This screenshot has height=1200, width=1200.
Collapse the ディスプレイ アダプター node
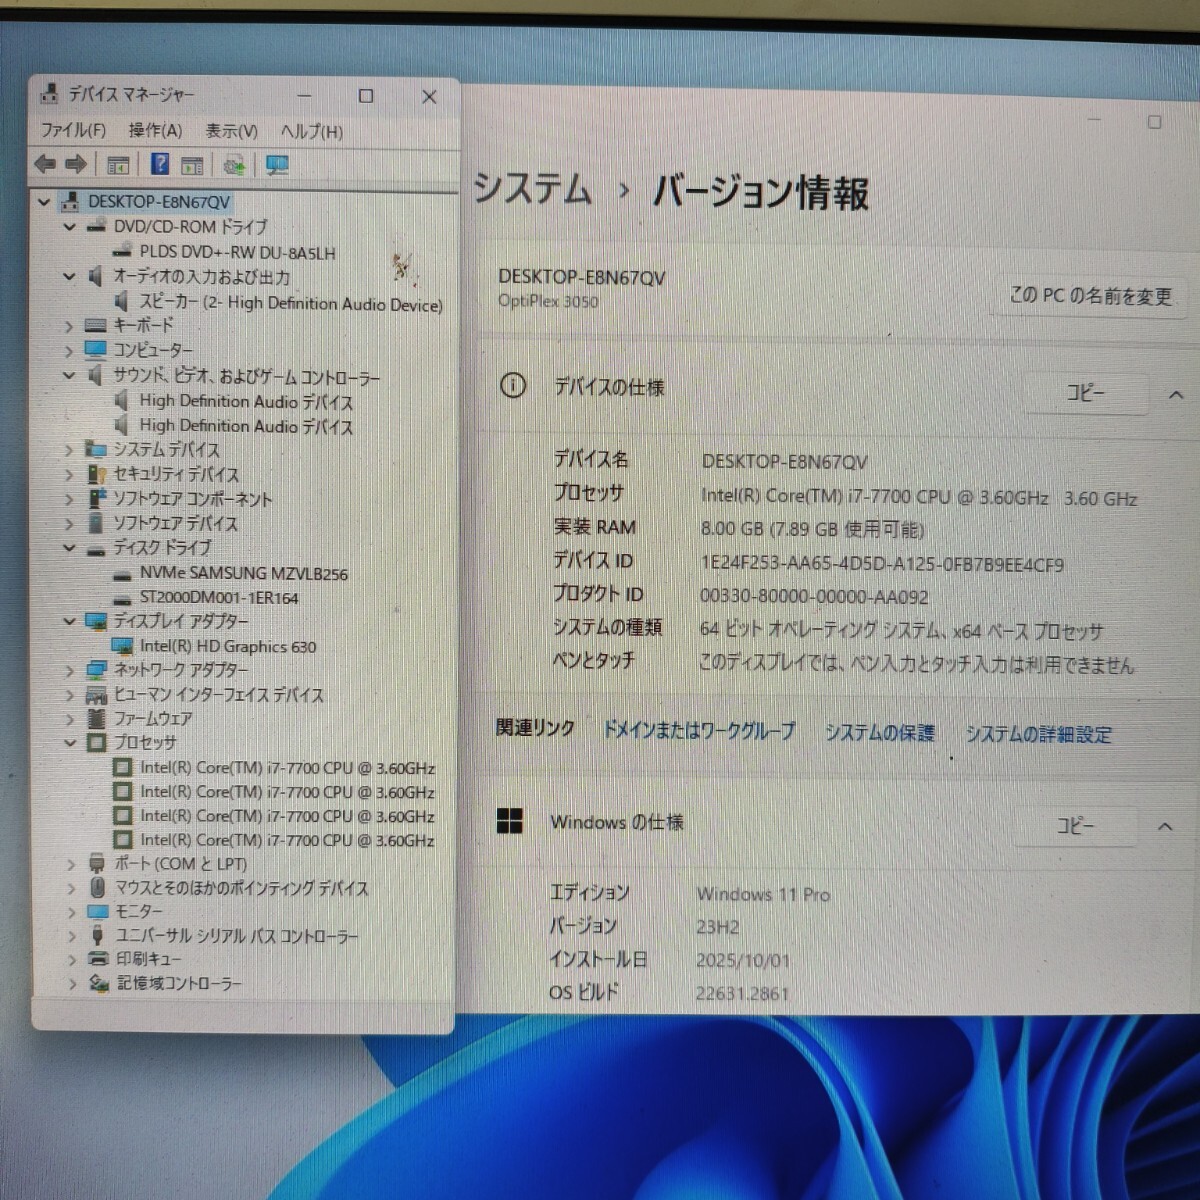pos(70,622)
